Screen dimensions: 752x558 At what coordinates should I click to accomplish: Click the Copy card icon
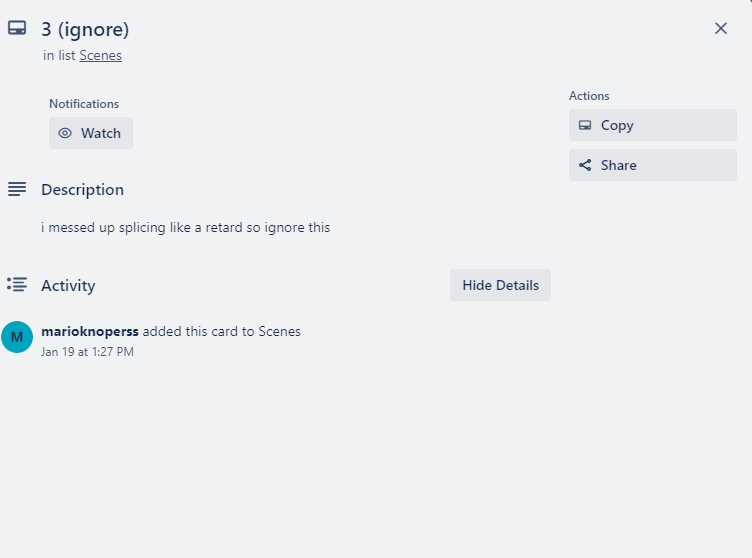click(585, 126)
